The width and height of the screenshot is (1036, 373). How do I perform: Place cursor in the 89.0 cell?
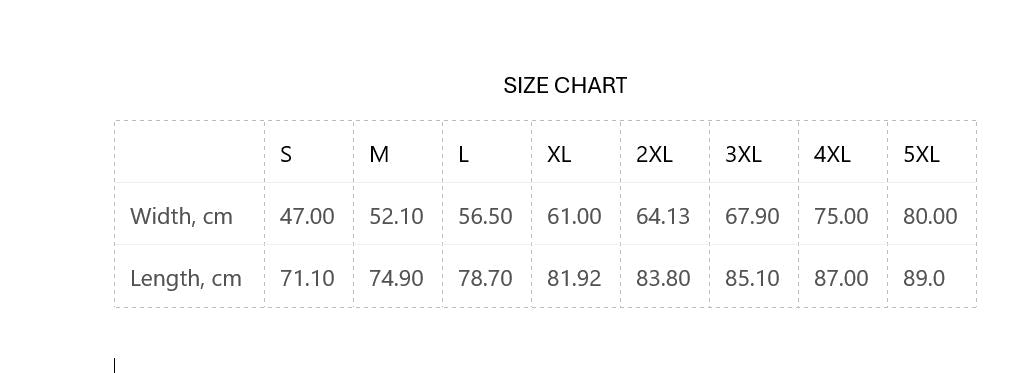coord(932,276)
